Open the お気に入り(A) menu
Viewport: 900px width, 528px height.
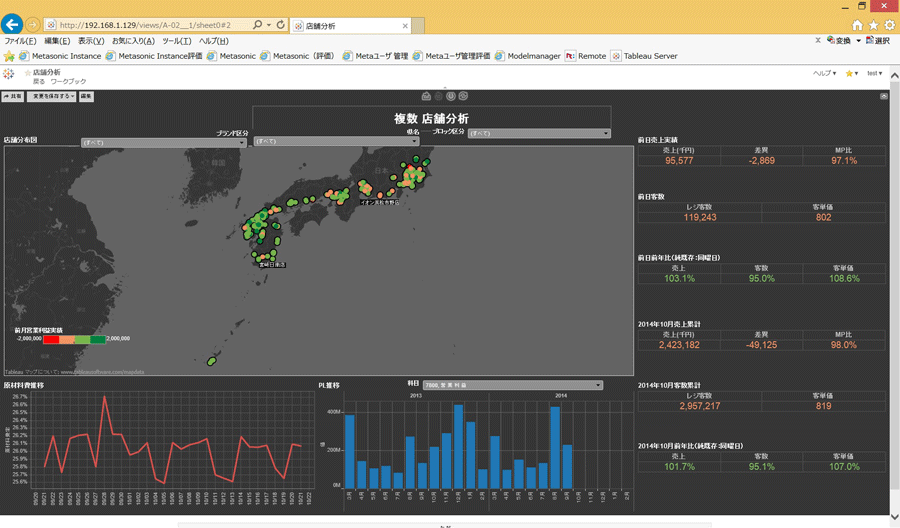pos(133,41)
